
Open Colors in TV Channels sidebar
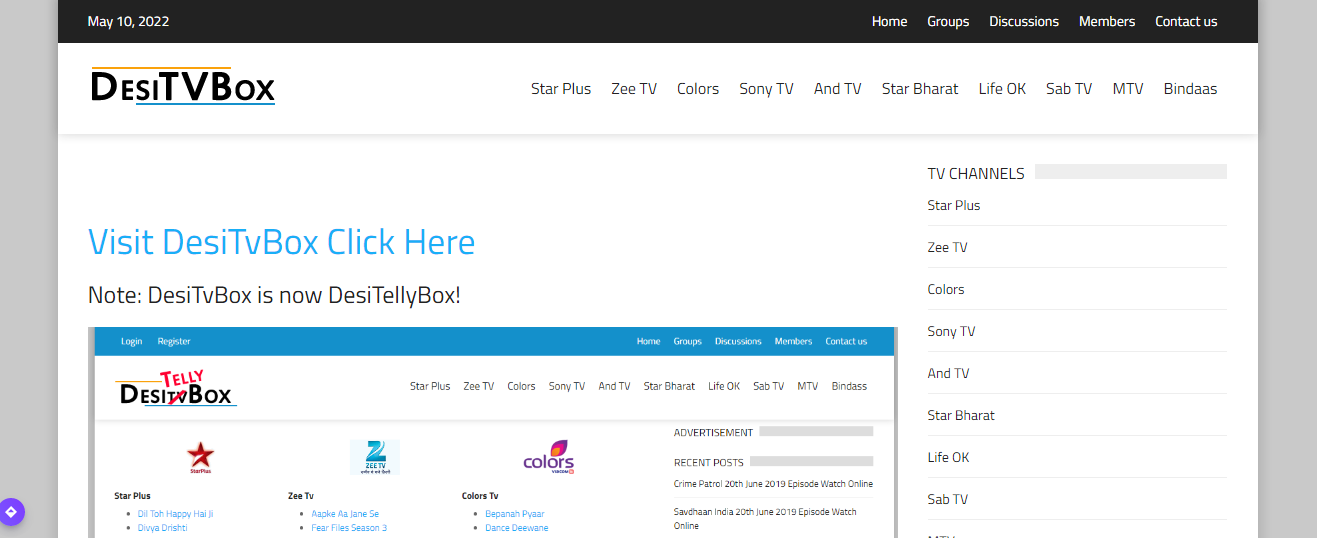pyautogui.click(x=946, y=289)
